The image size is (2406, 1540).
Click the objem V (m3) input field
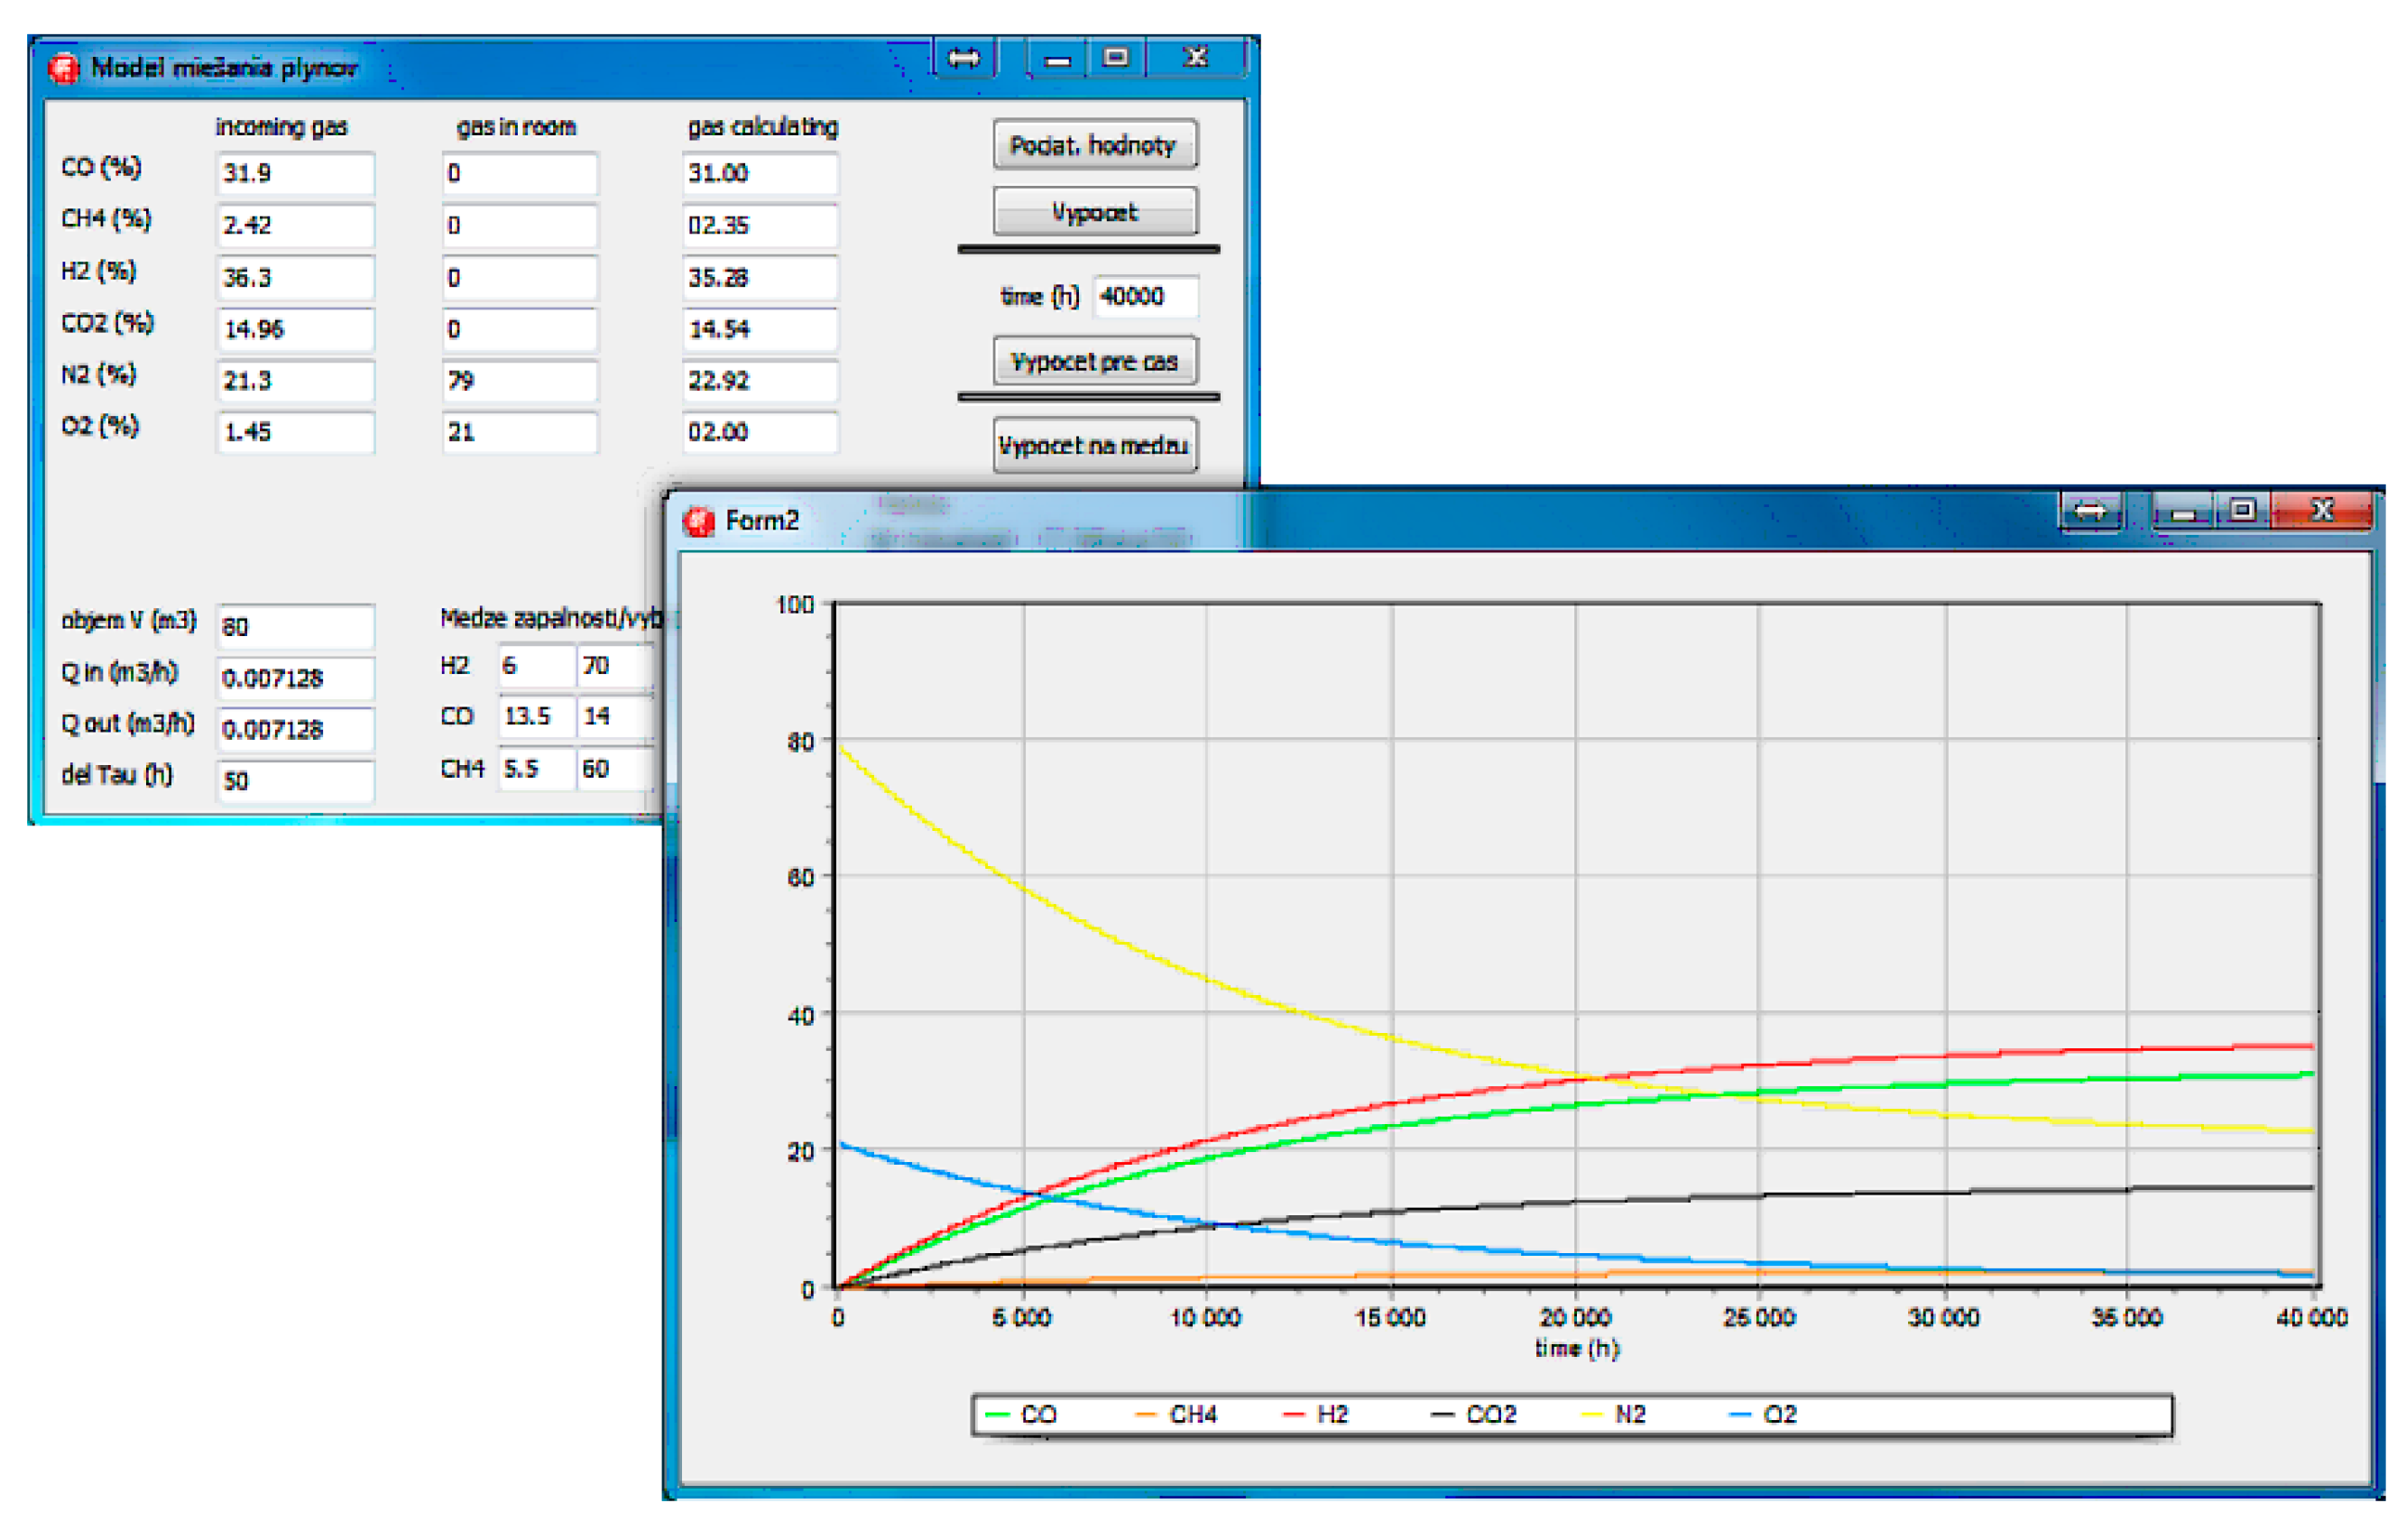[295, 627]
